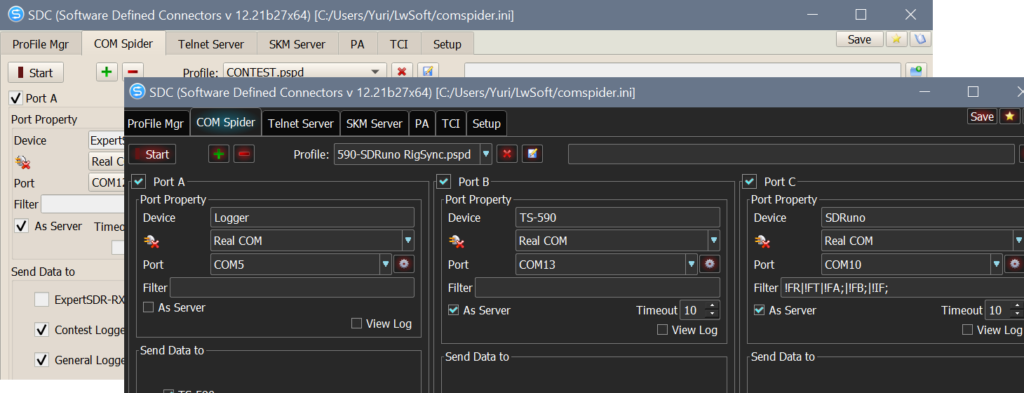Click Save button in light window
This screenshot has height=393, width=1024.
coord(859,39)
